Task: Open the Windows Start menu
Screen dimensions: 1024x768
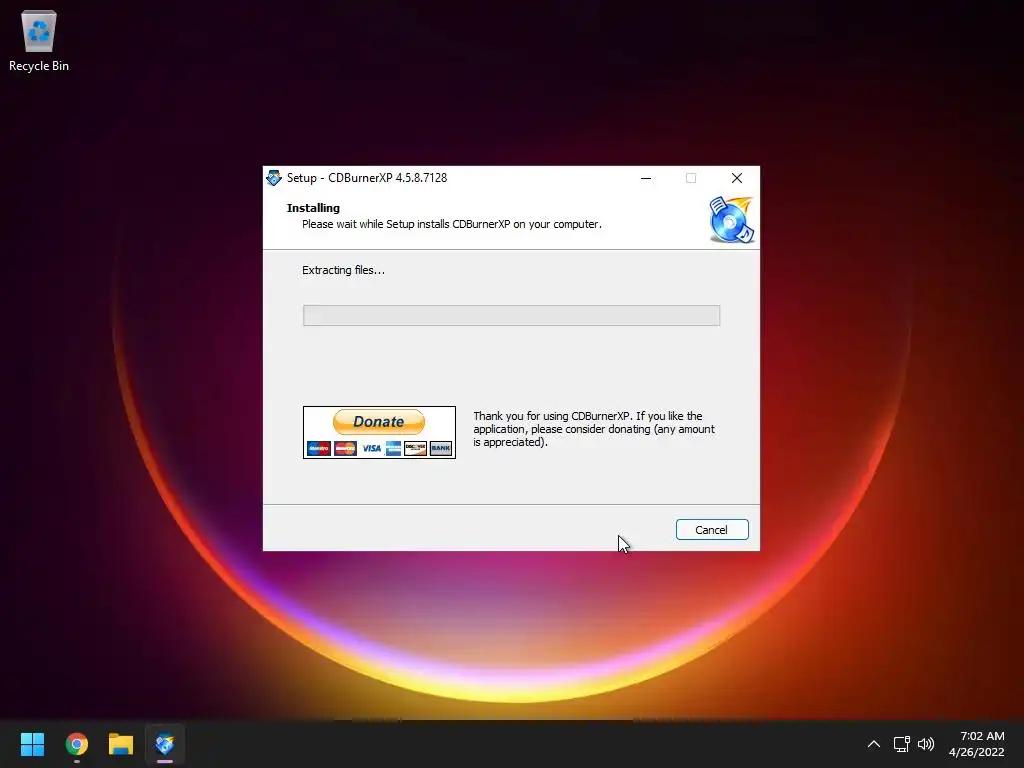Action: pyautogui.click(x=32, y=744)
